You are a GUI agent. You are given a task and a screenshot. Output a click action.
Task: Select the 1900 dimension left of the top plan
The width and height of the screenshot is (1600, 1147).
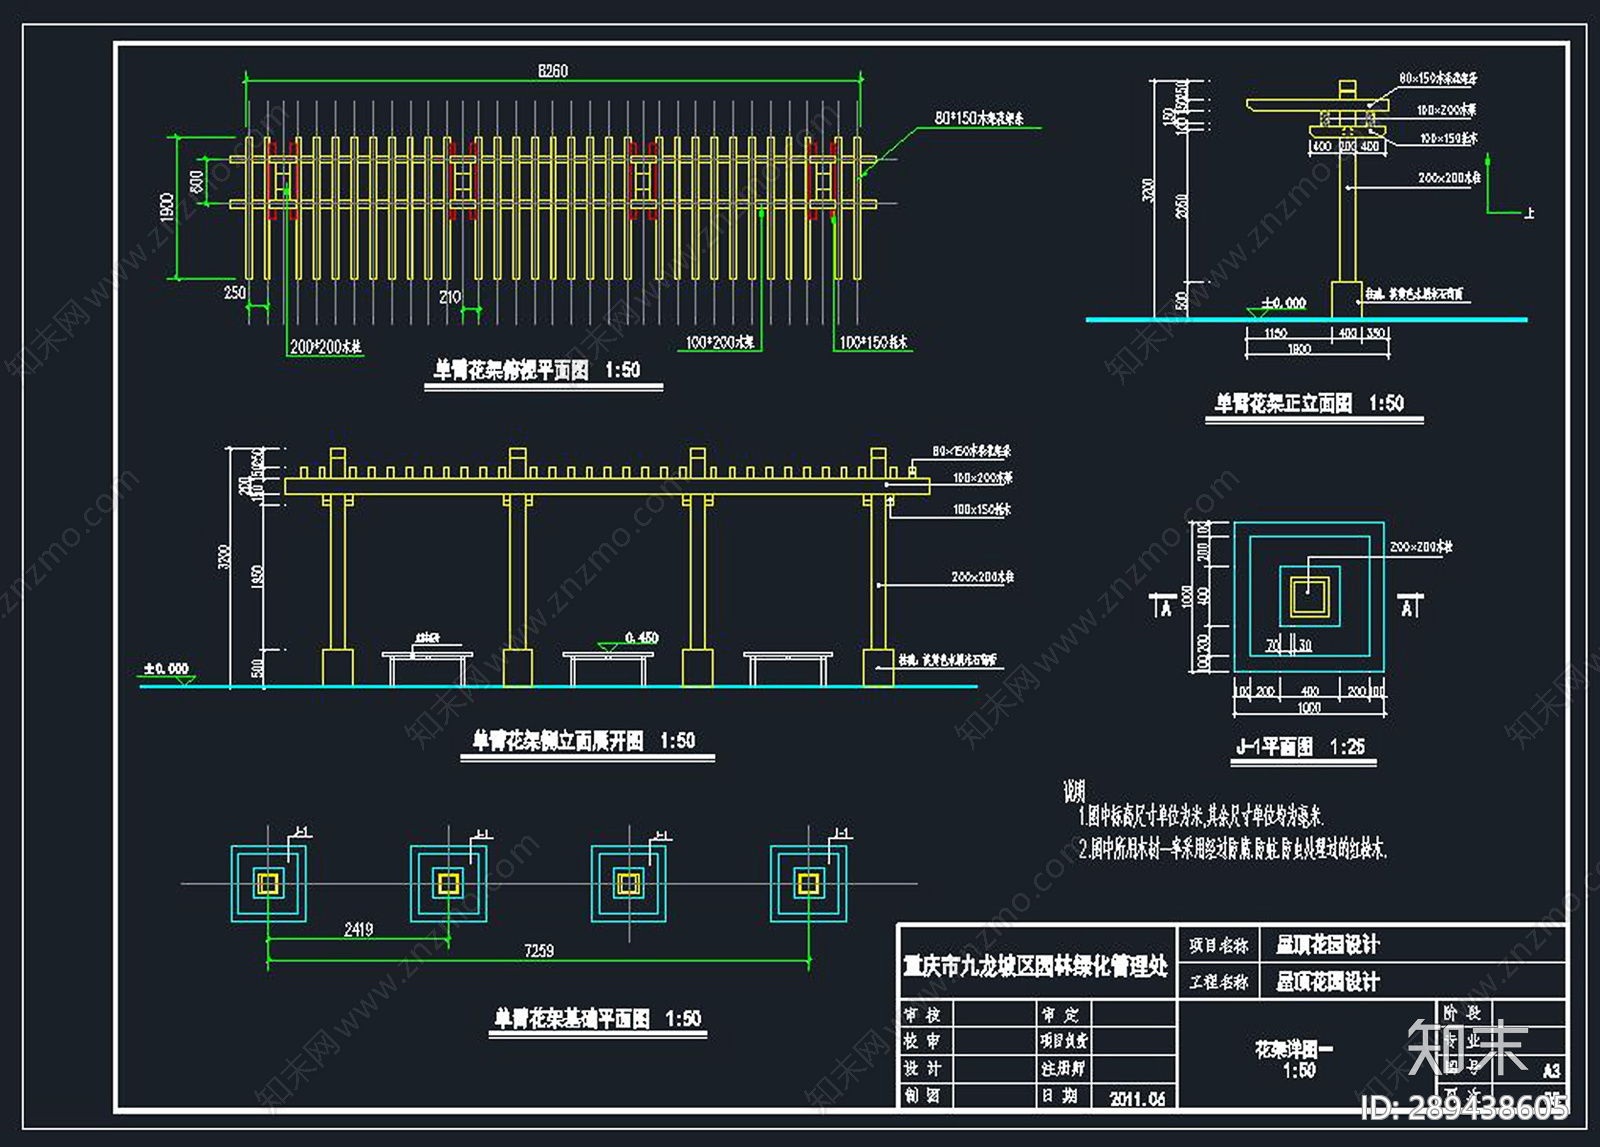pos(167,207)
